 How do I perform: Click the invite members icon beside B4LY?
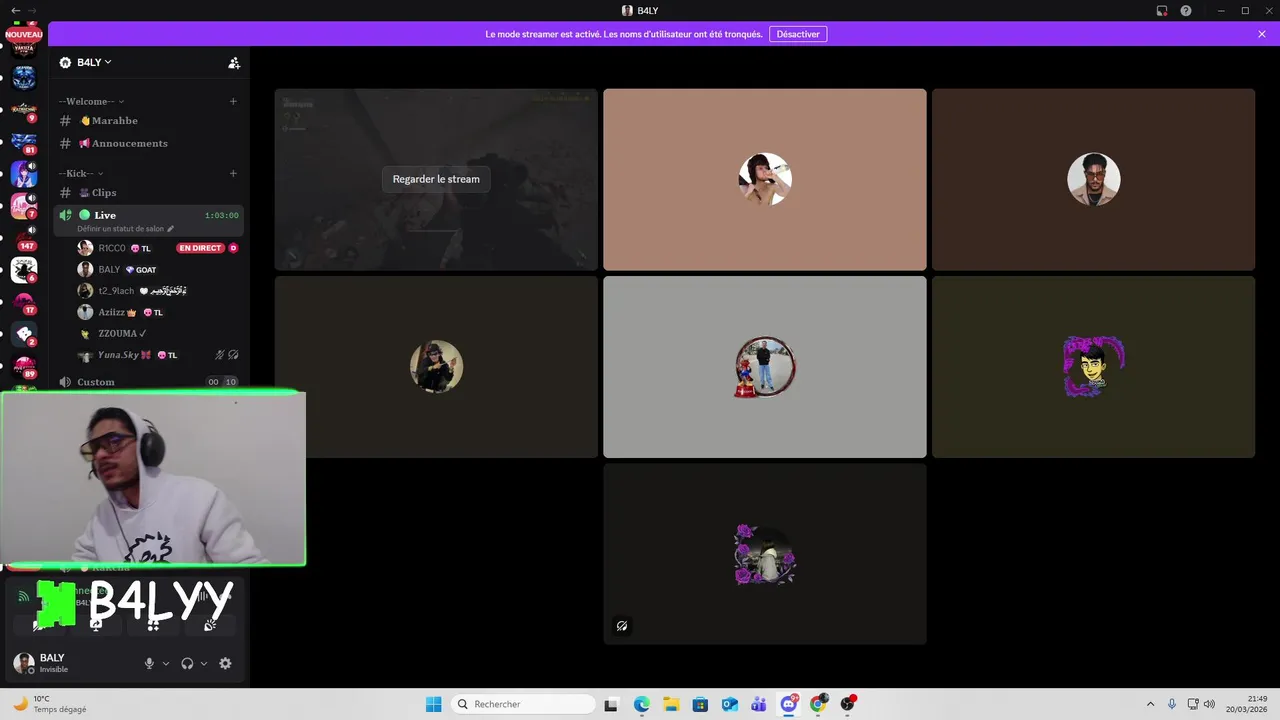(x=234, y=62)
